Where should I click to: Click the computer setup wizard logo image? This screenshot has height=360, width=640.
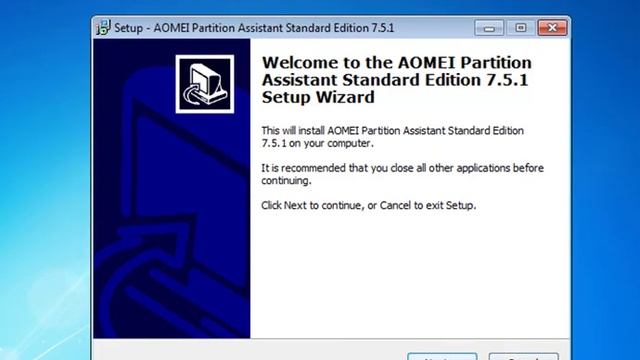click(x=205, y=84)
